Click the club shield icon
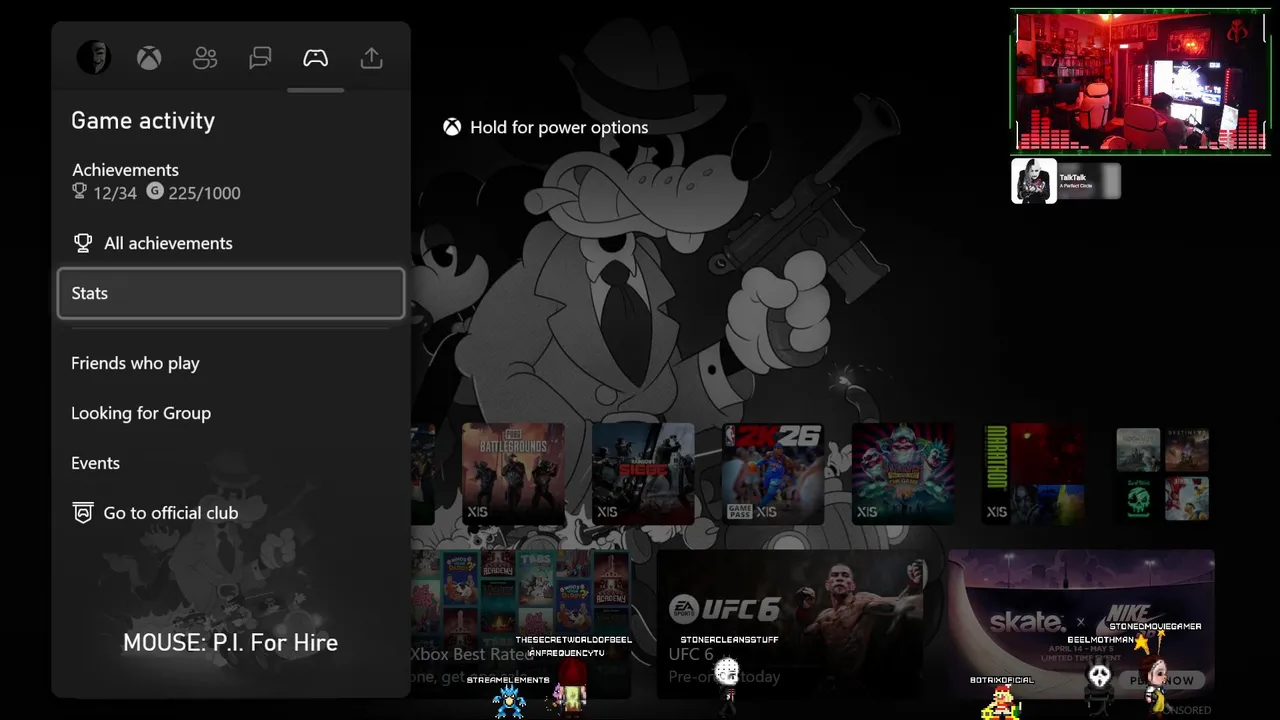This screenshot has width=1280, height=720. click(83, 513)
